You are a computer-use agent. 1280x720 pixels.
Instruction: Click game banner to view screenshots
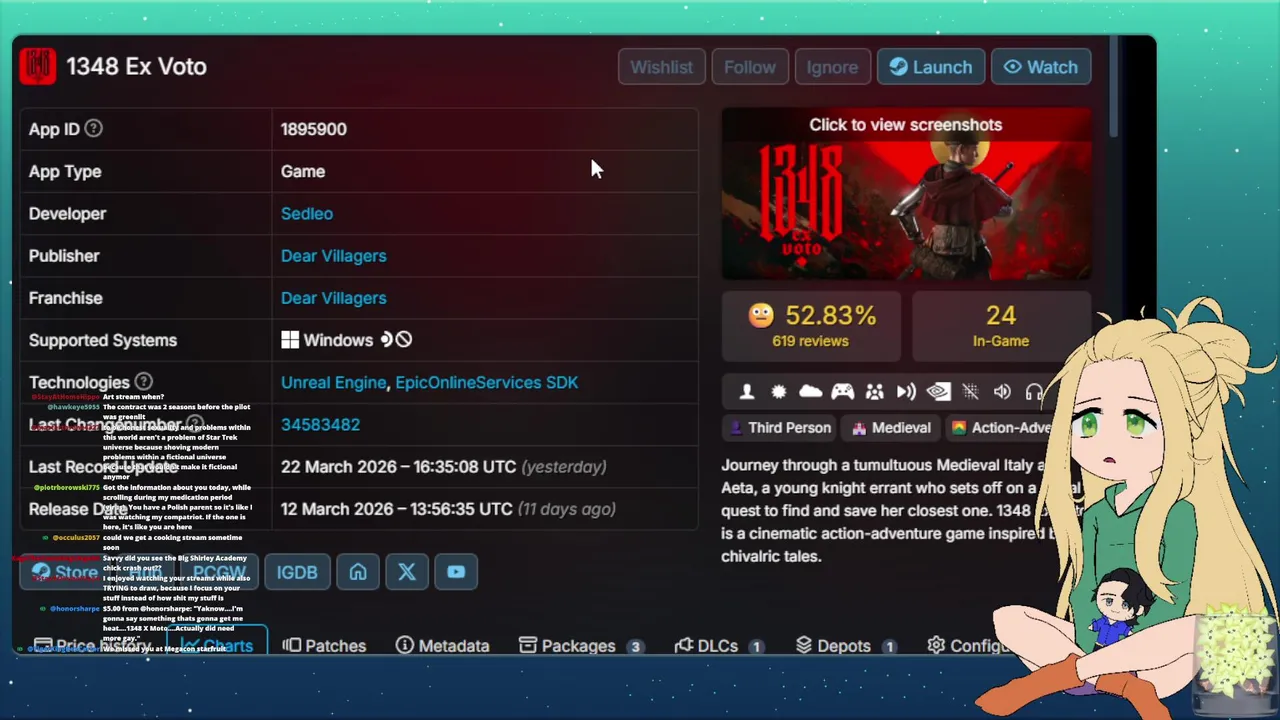coord(906,194)
